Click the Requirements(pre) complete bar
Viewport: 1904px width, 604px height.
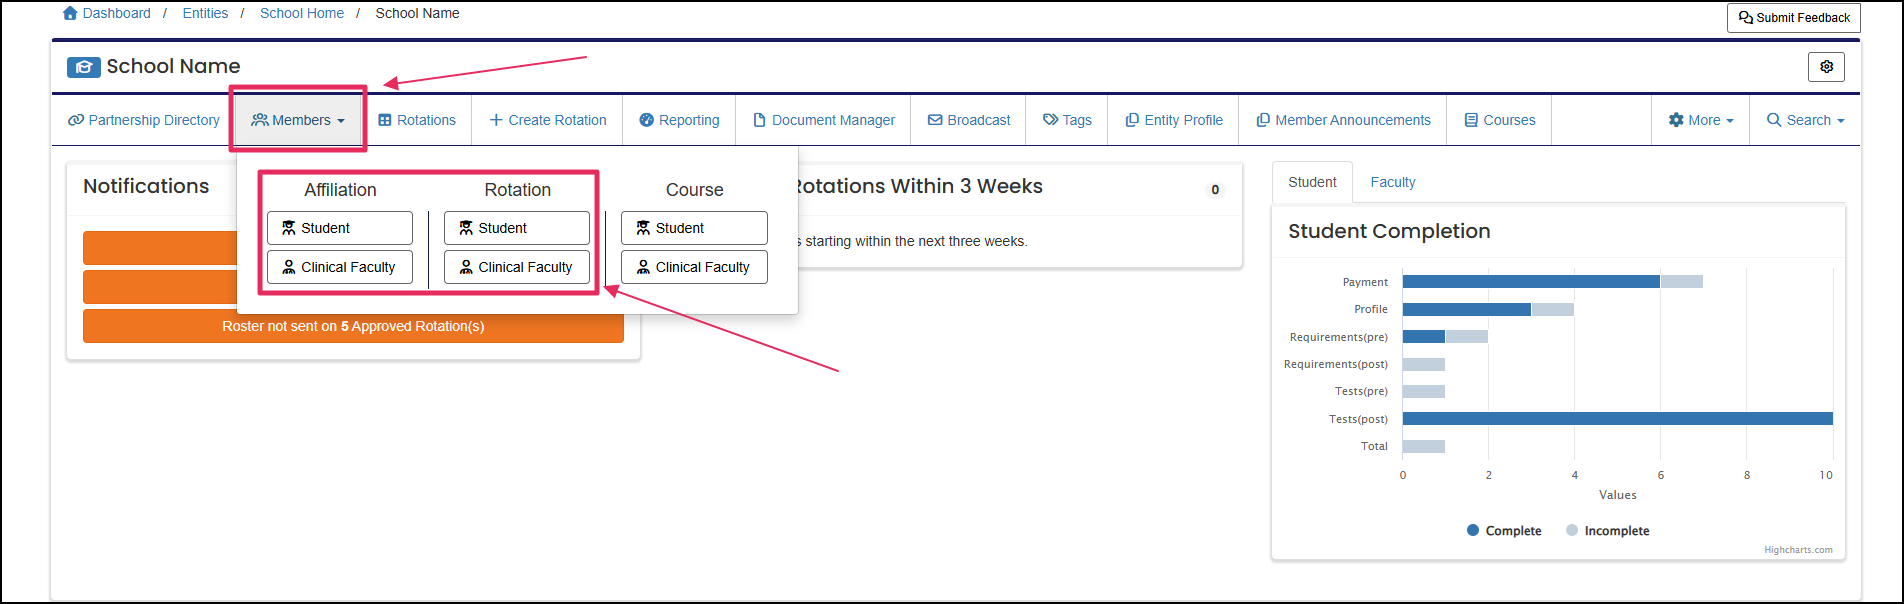pyautogui.click(x=1424, y=337)
